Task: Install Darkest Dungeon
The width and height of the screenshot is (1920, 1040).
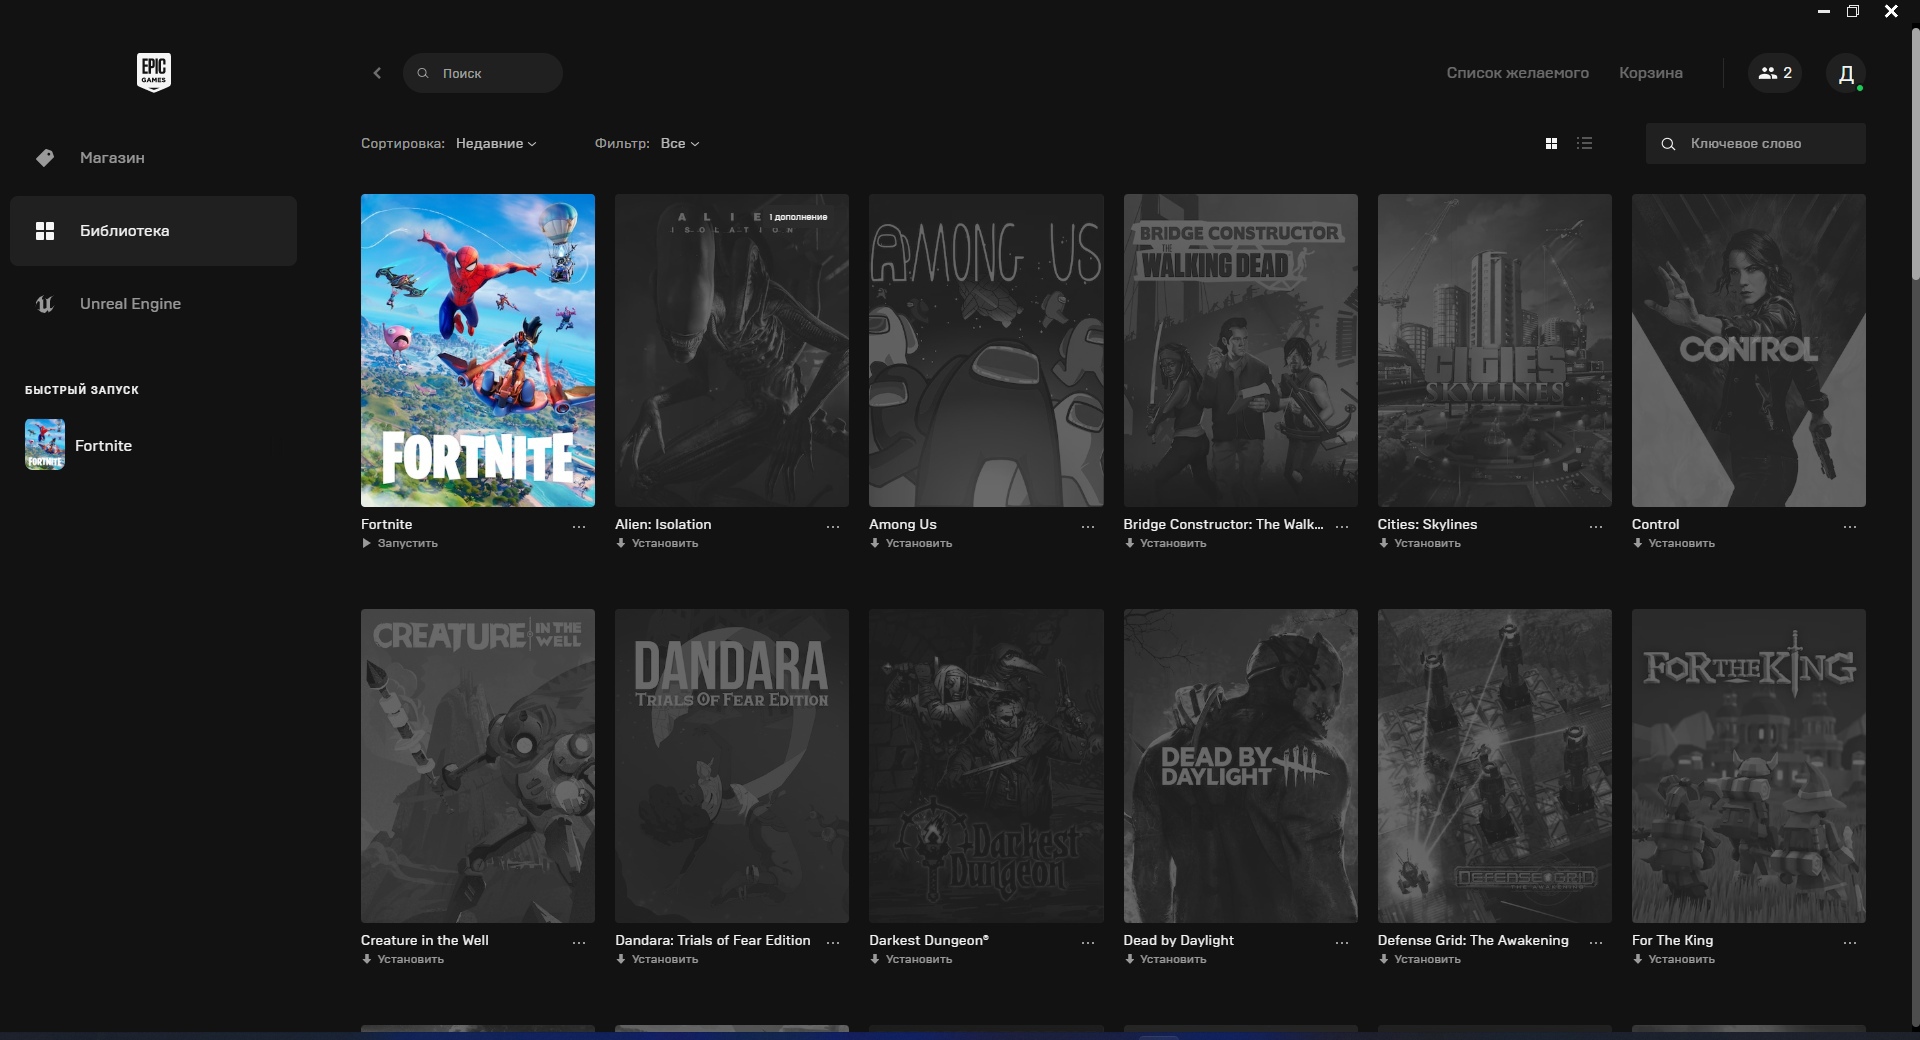Action: pyautogui.click(x=911, y=960)
